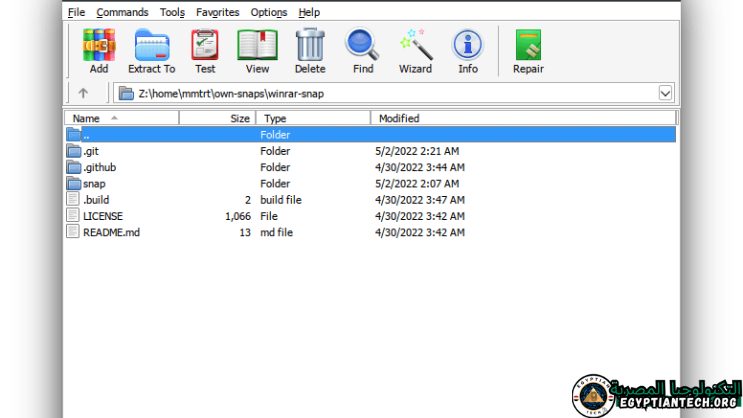
Task: Expand the address path dropdown
Action: (x=666, y=93)
